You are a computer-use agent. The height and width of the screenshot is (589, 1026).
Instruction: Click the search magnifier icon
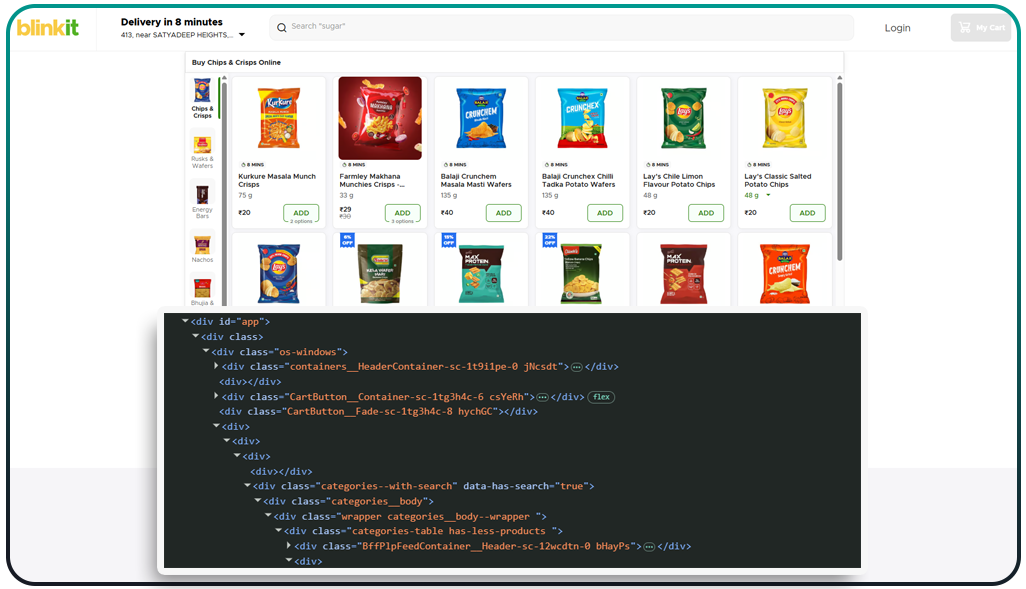(x=281, y=27)
